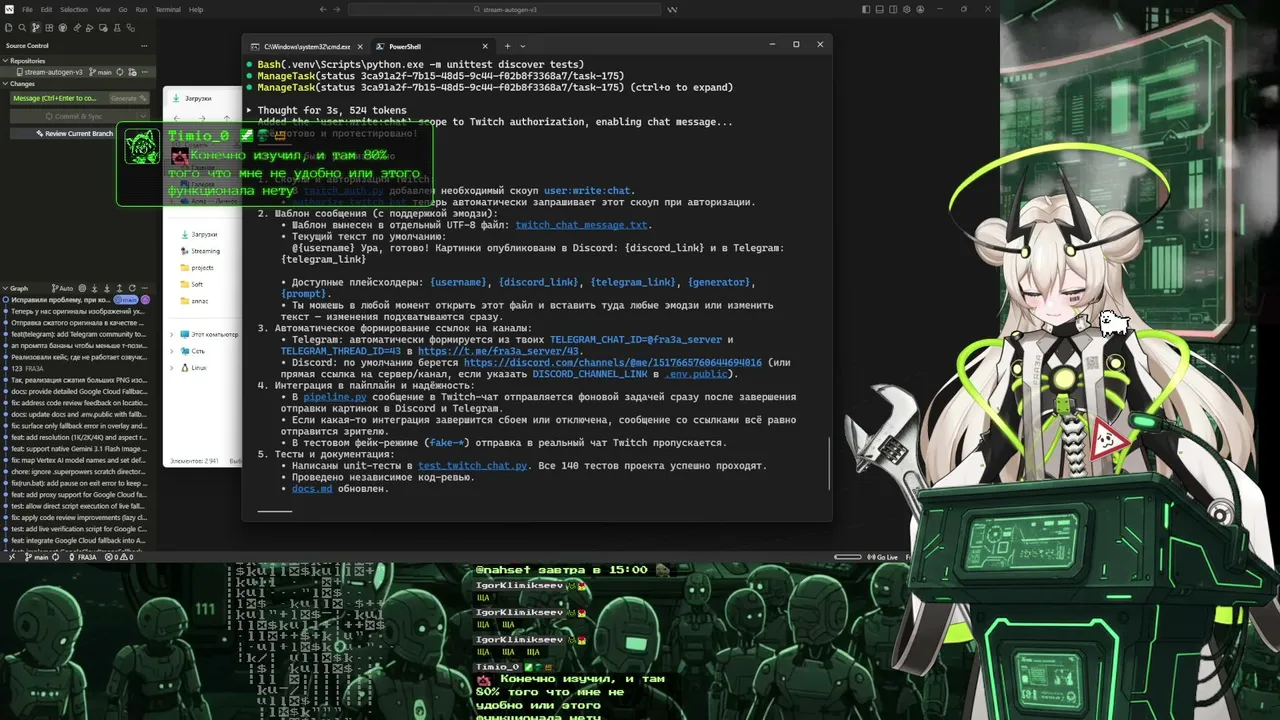This screenshot has height=720, width=1280.
Task: Switch to the PowerShell terminal tab
Action: (x=433, y=46)
